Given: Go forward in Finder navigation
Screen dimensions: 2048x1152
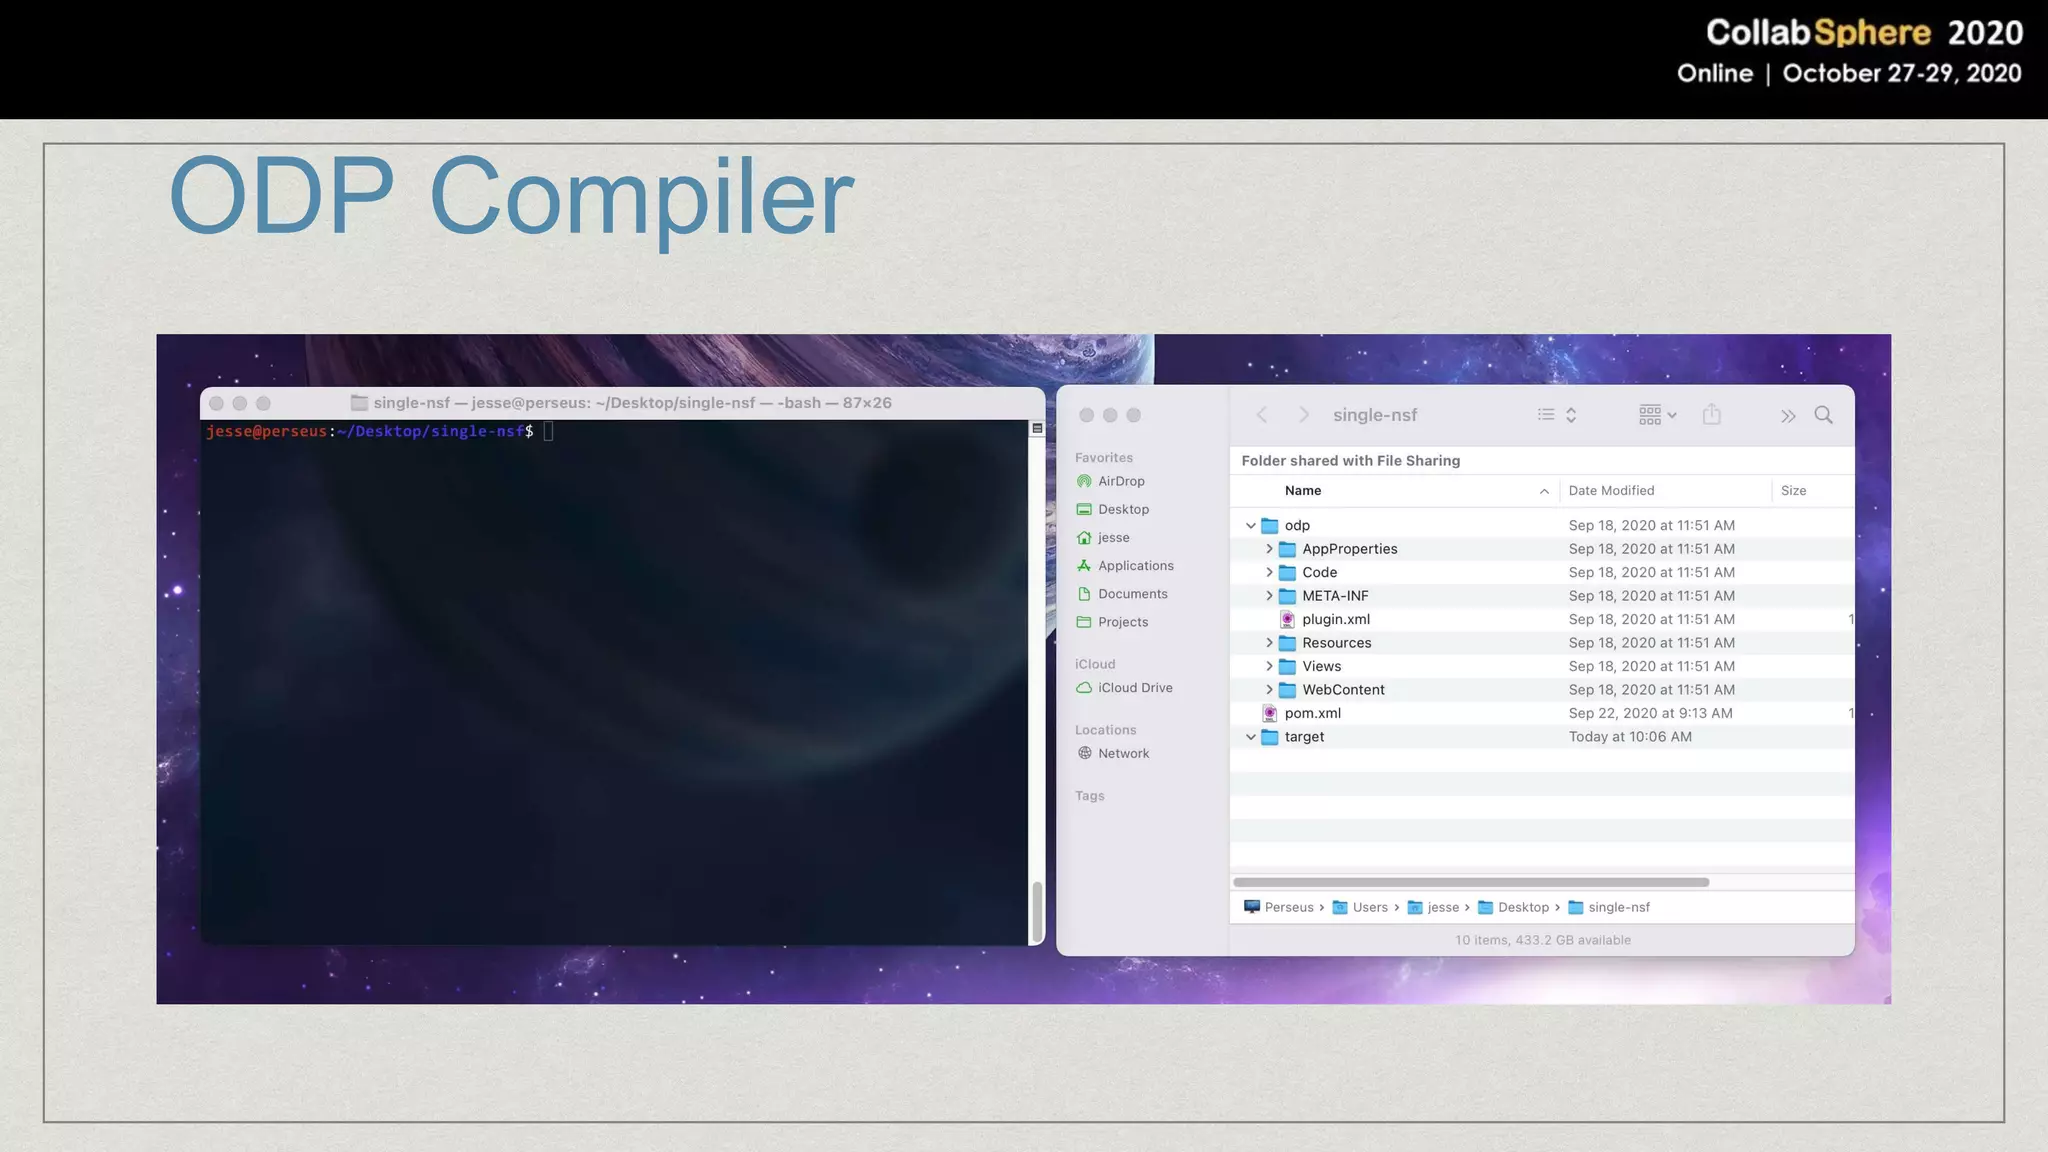Looking at the screenshot, I should [x=1303, y=415].
